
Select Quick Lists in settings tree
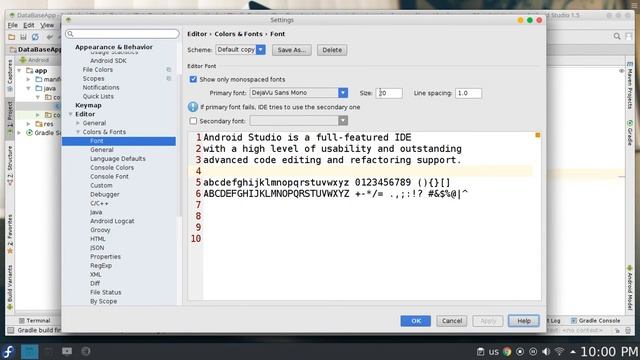(x=98, y=96)
